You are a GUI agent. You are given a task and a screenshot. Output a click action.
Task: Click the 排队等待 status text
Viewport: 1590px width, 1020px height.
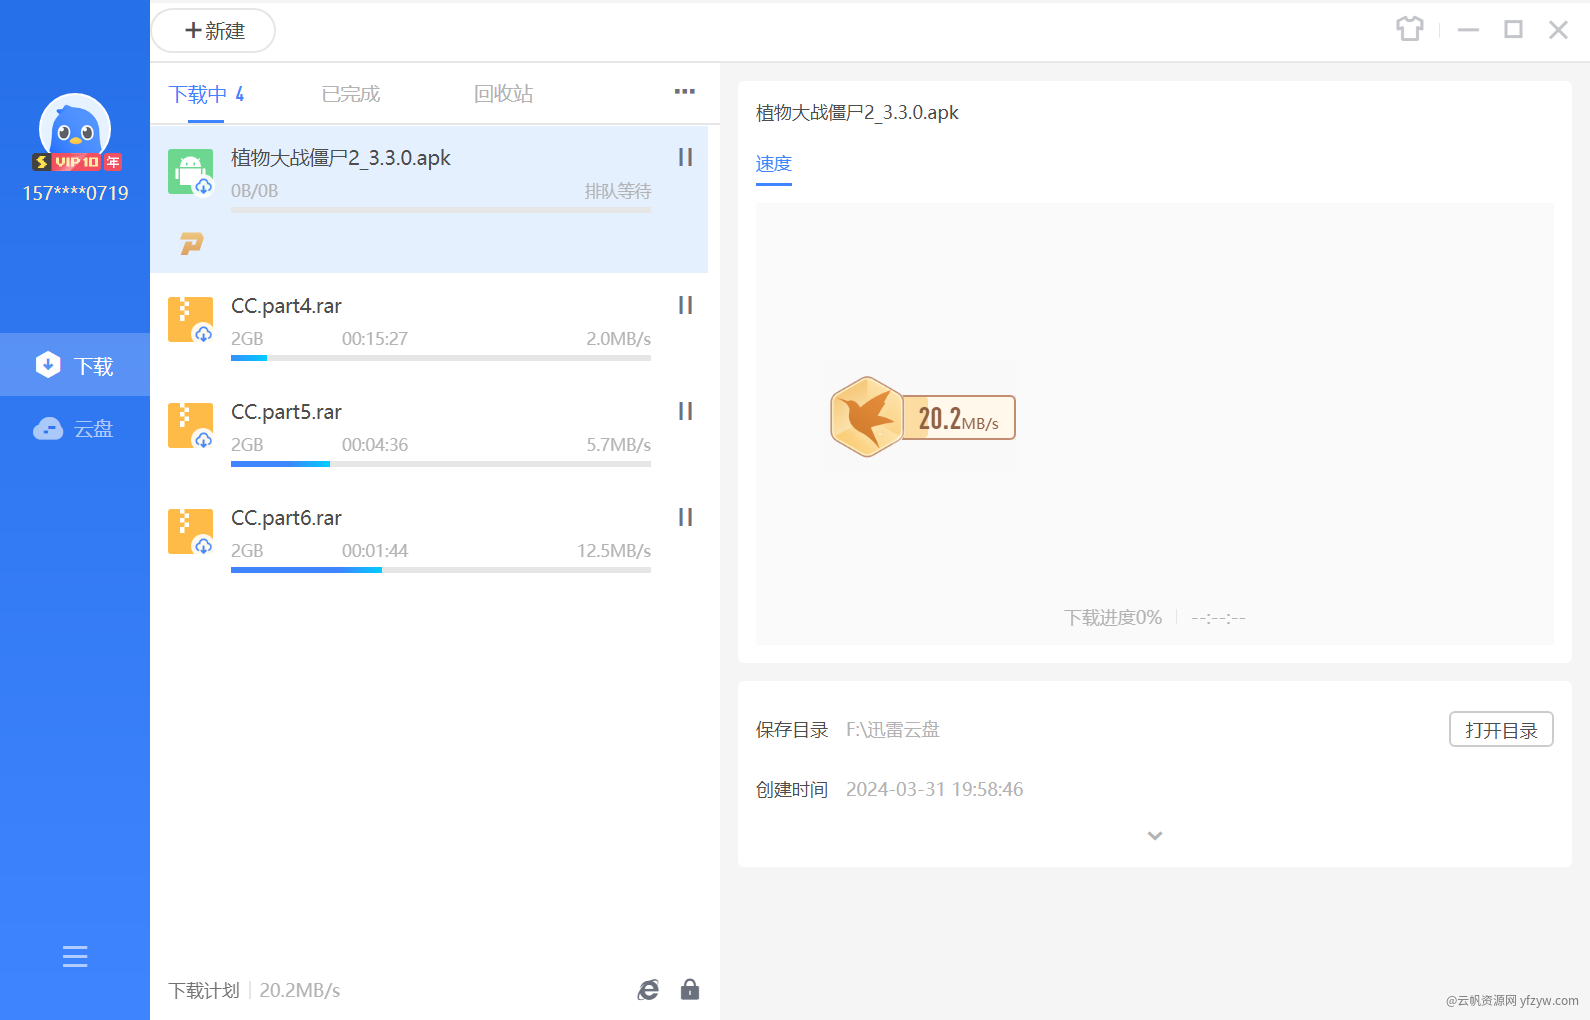pyautogui.click(x=618, y=191)
